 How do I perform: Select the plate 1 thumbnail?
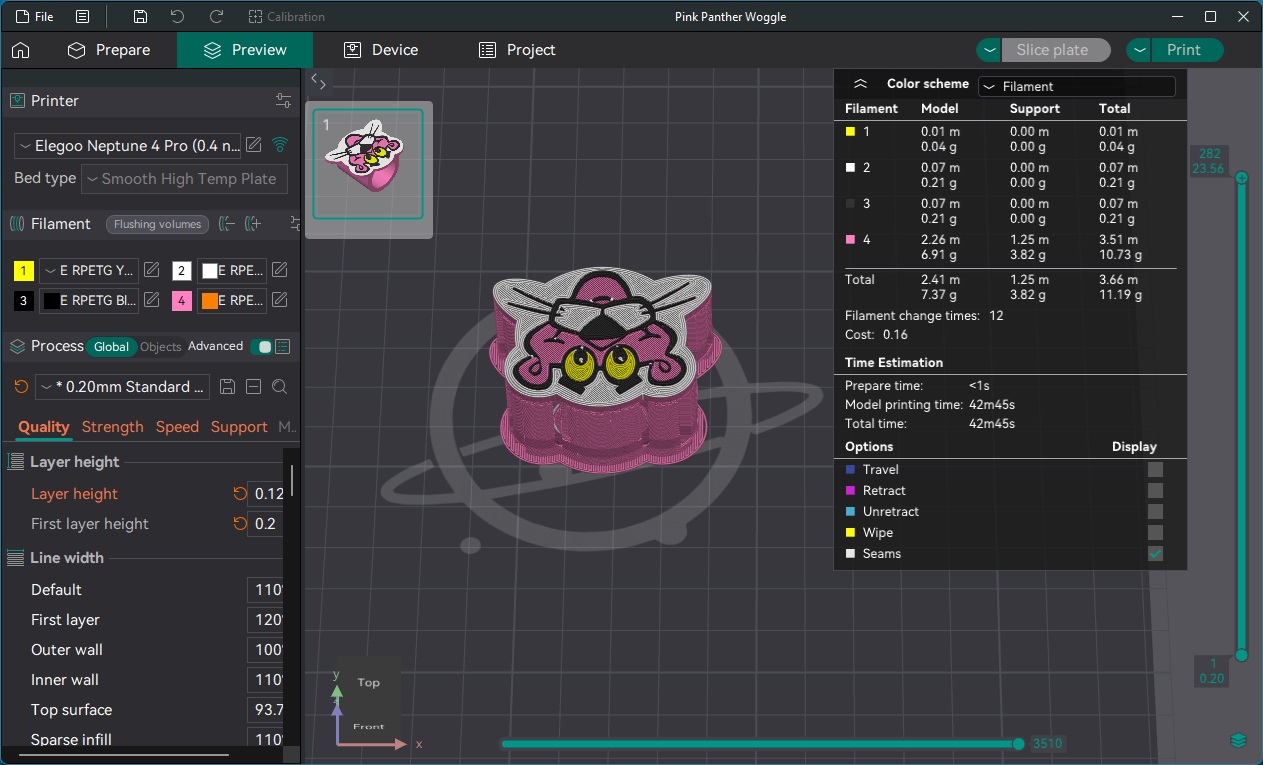click(368, 164)
